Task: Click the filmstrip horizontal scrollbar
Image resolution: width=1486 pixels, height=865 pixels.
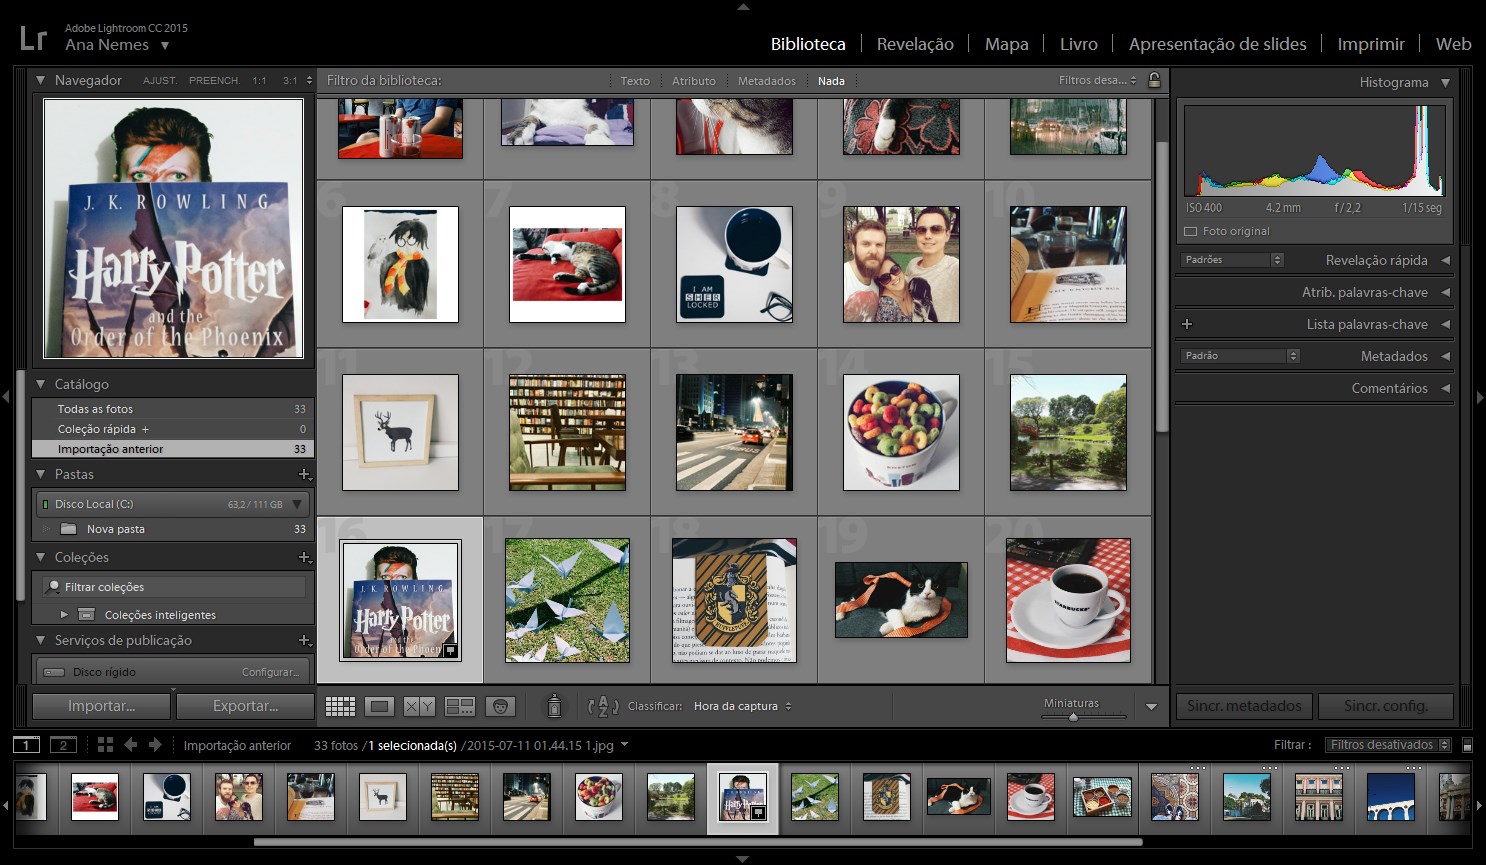Action: tap(697, 842)
